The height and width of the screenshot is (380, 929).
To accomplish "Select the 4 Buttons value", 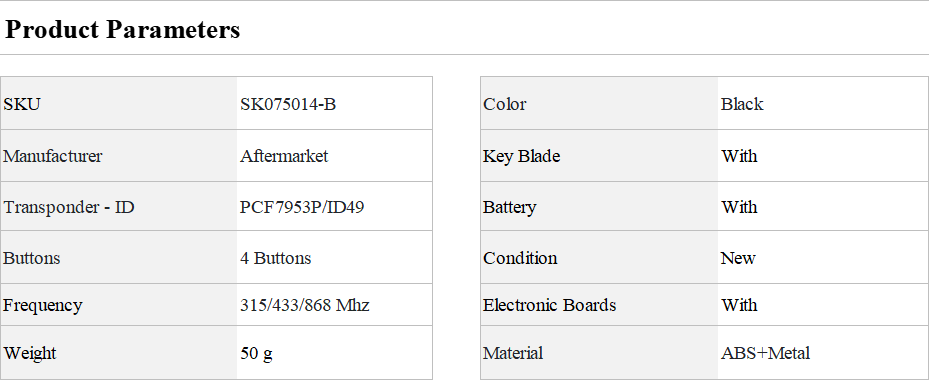I will (x=276, y=258).
